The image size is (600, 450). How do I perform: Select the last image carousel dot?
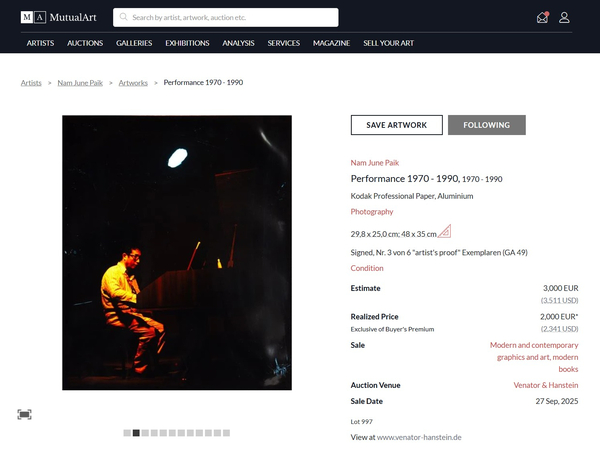227,433
